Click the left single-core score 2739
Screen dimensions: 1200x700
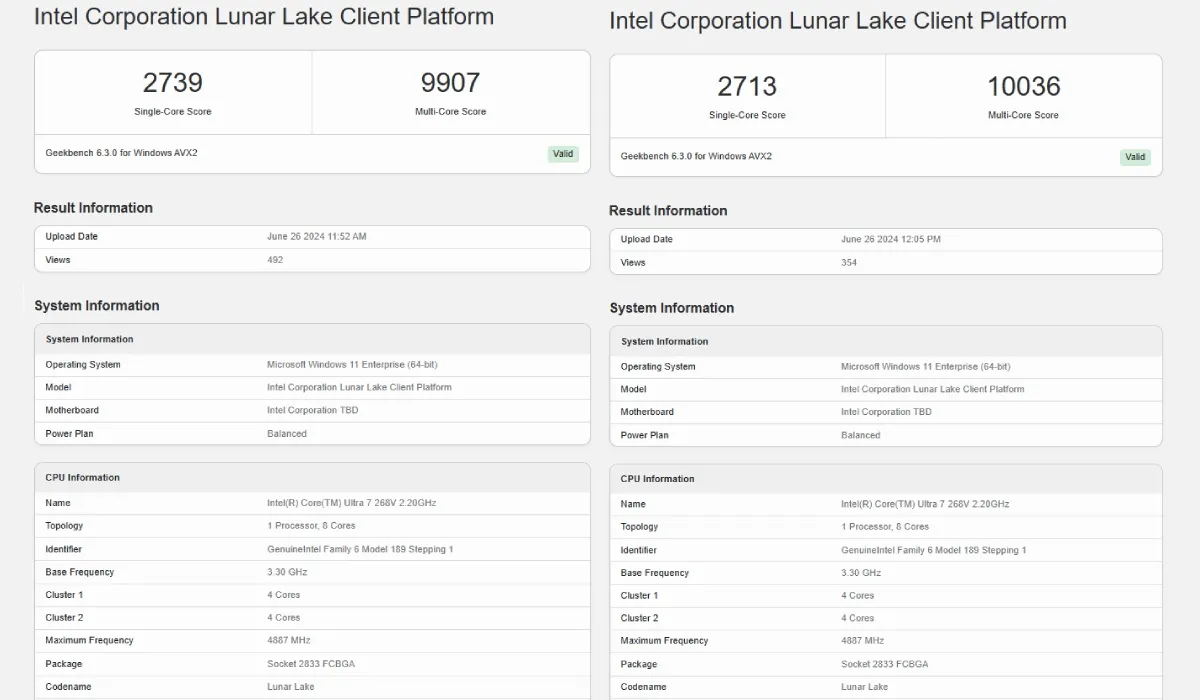(173, 82)
